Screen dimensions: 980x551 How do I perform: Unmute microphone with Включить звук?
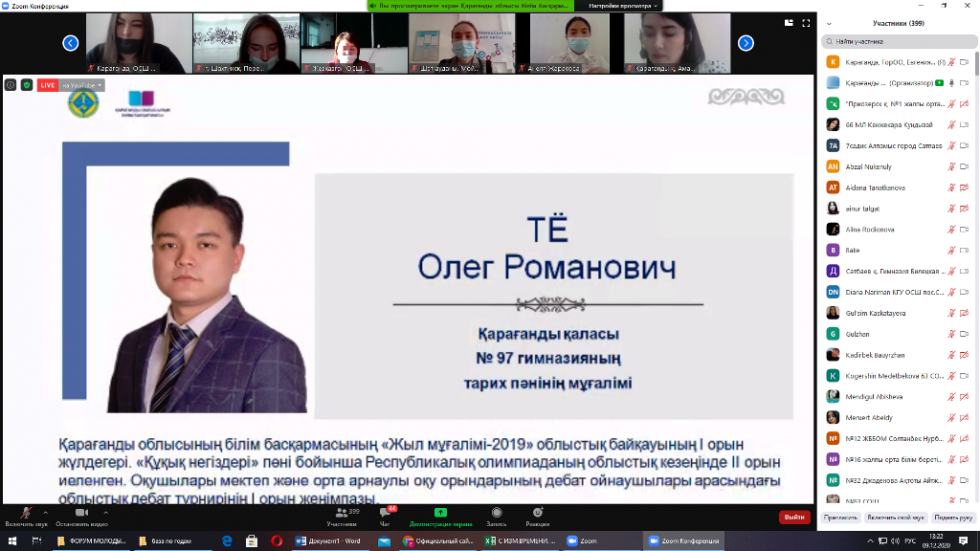(26, 514)
